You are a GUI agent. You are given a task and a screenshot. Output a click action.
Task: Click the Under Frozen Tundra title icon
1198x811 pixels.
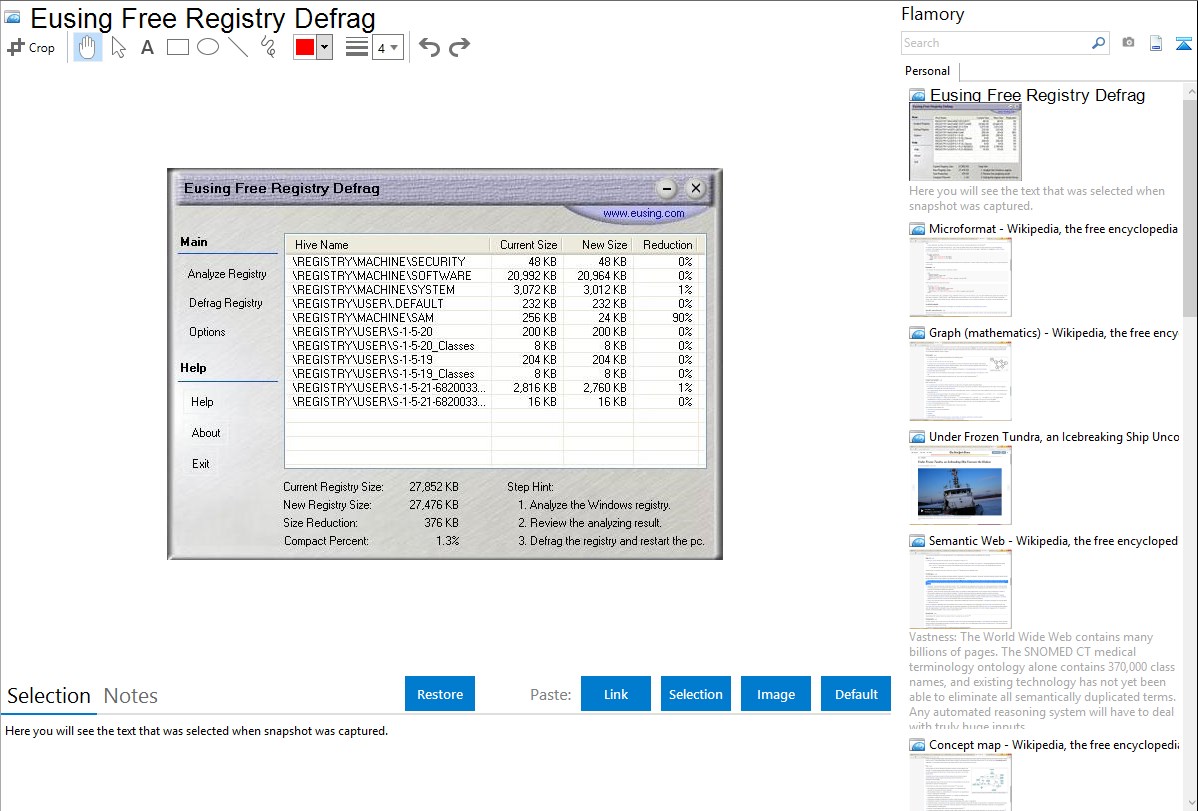point(917,437)
